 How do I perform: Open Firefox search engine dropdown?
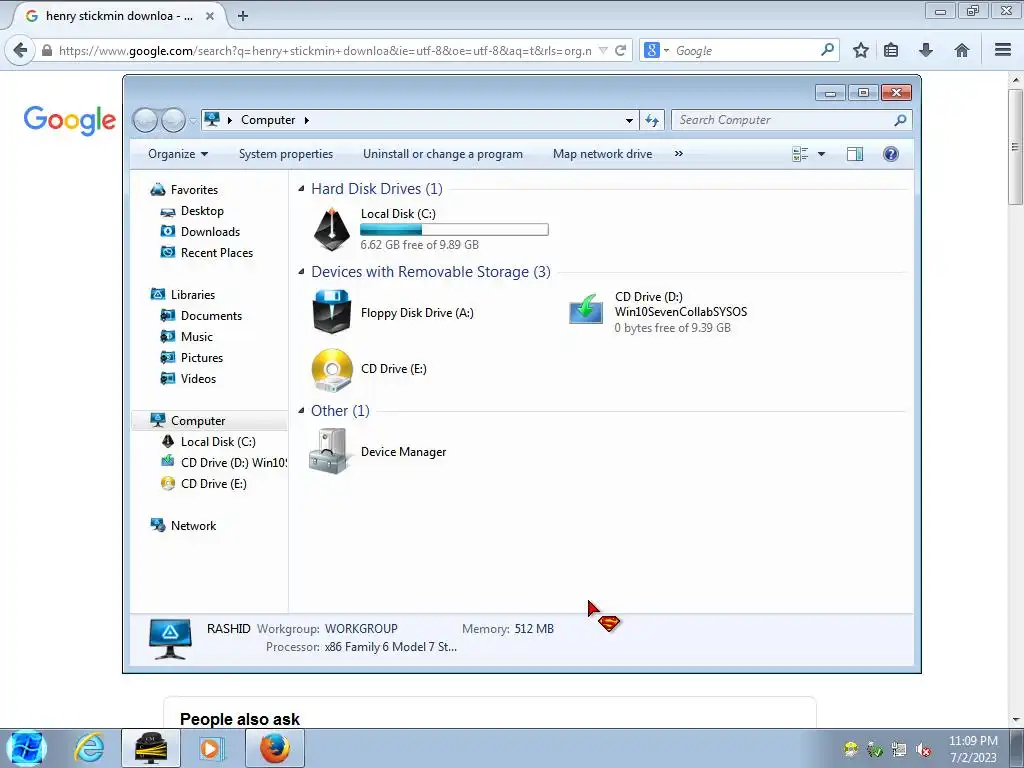[x=656, y=50]
